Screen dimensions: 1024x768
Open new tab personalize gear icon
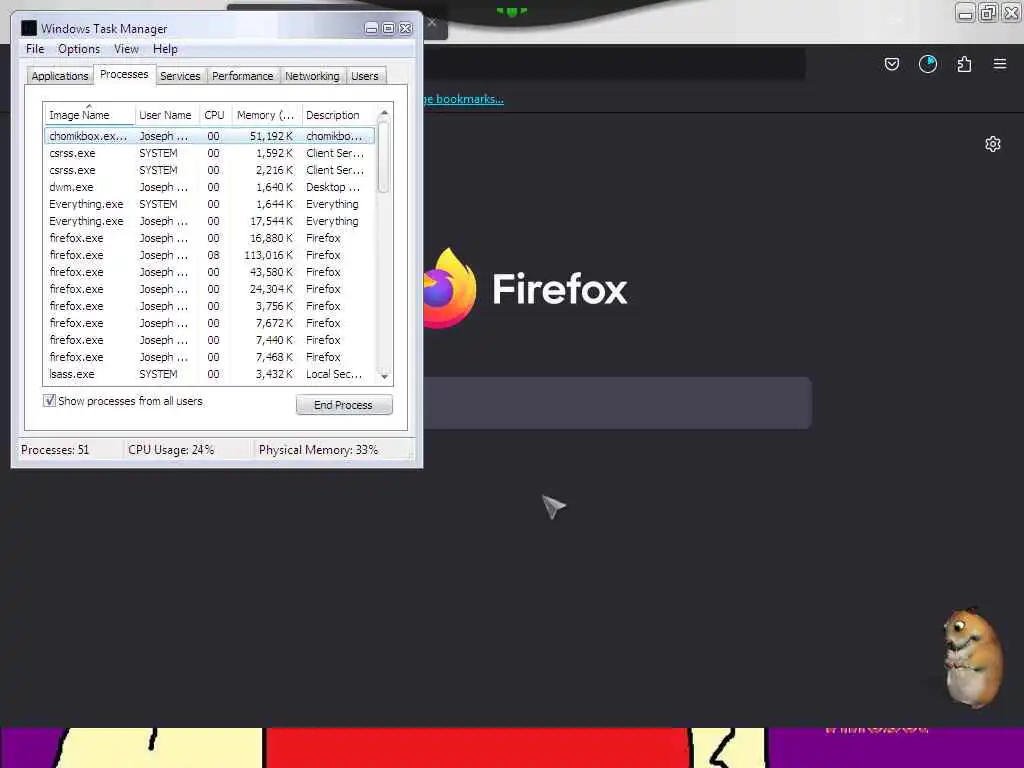tap(993, 144)
